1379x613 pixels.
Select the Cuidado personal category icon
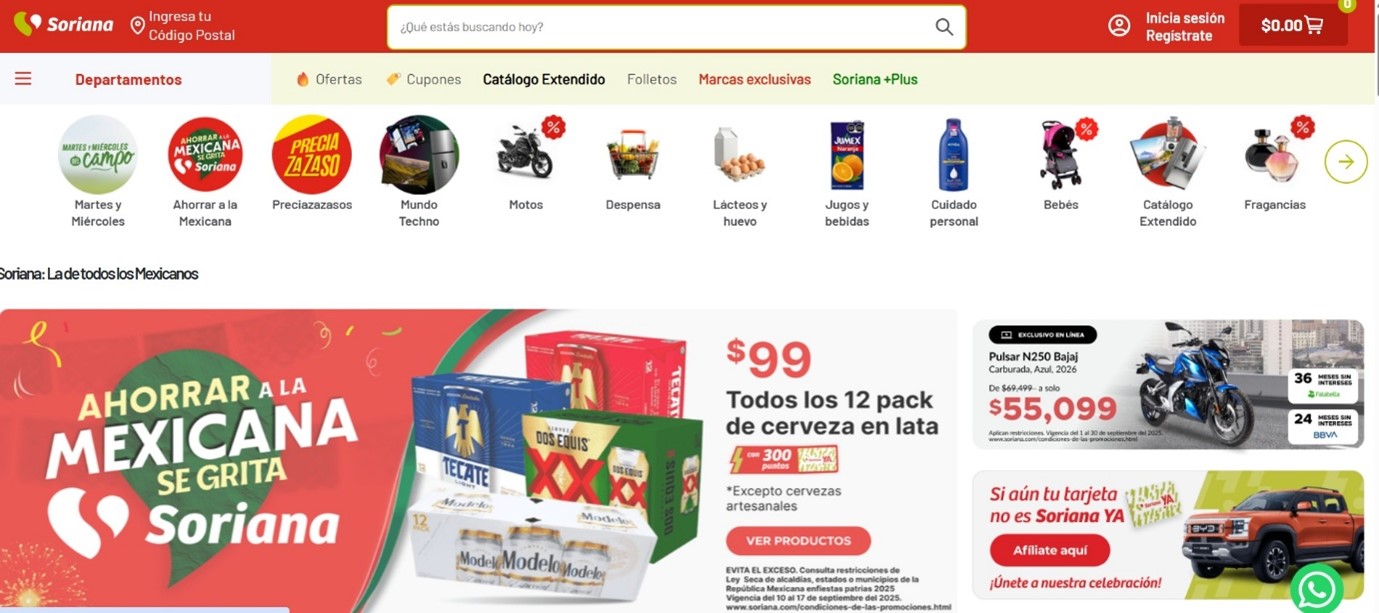pos(954,155)
